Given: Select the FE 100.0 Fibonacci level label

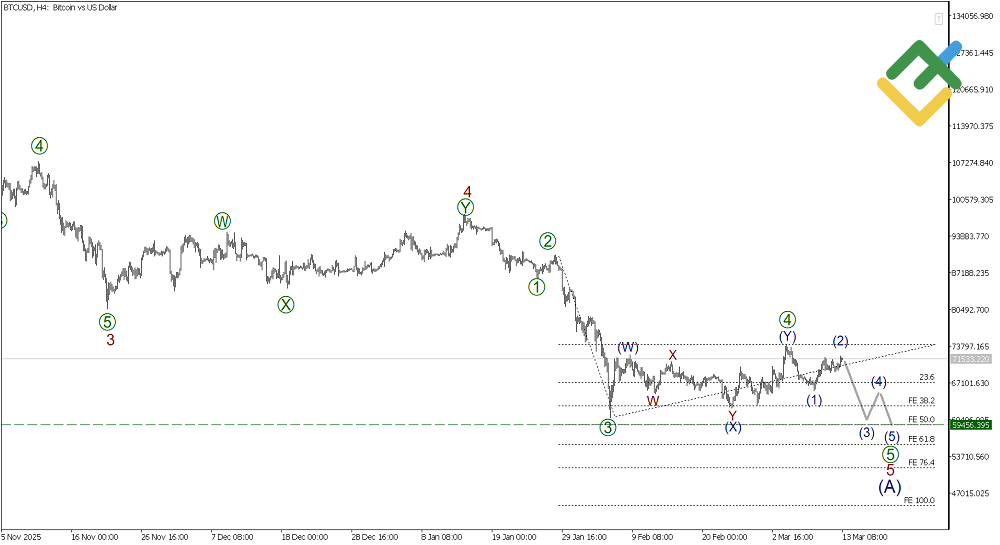Looking at the screenshot, I should point(919,500).
